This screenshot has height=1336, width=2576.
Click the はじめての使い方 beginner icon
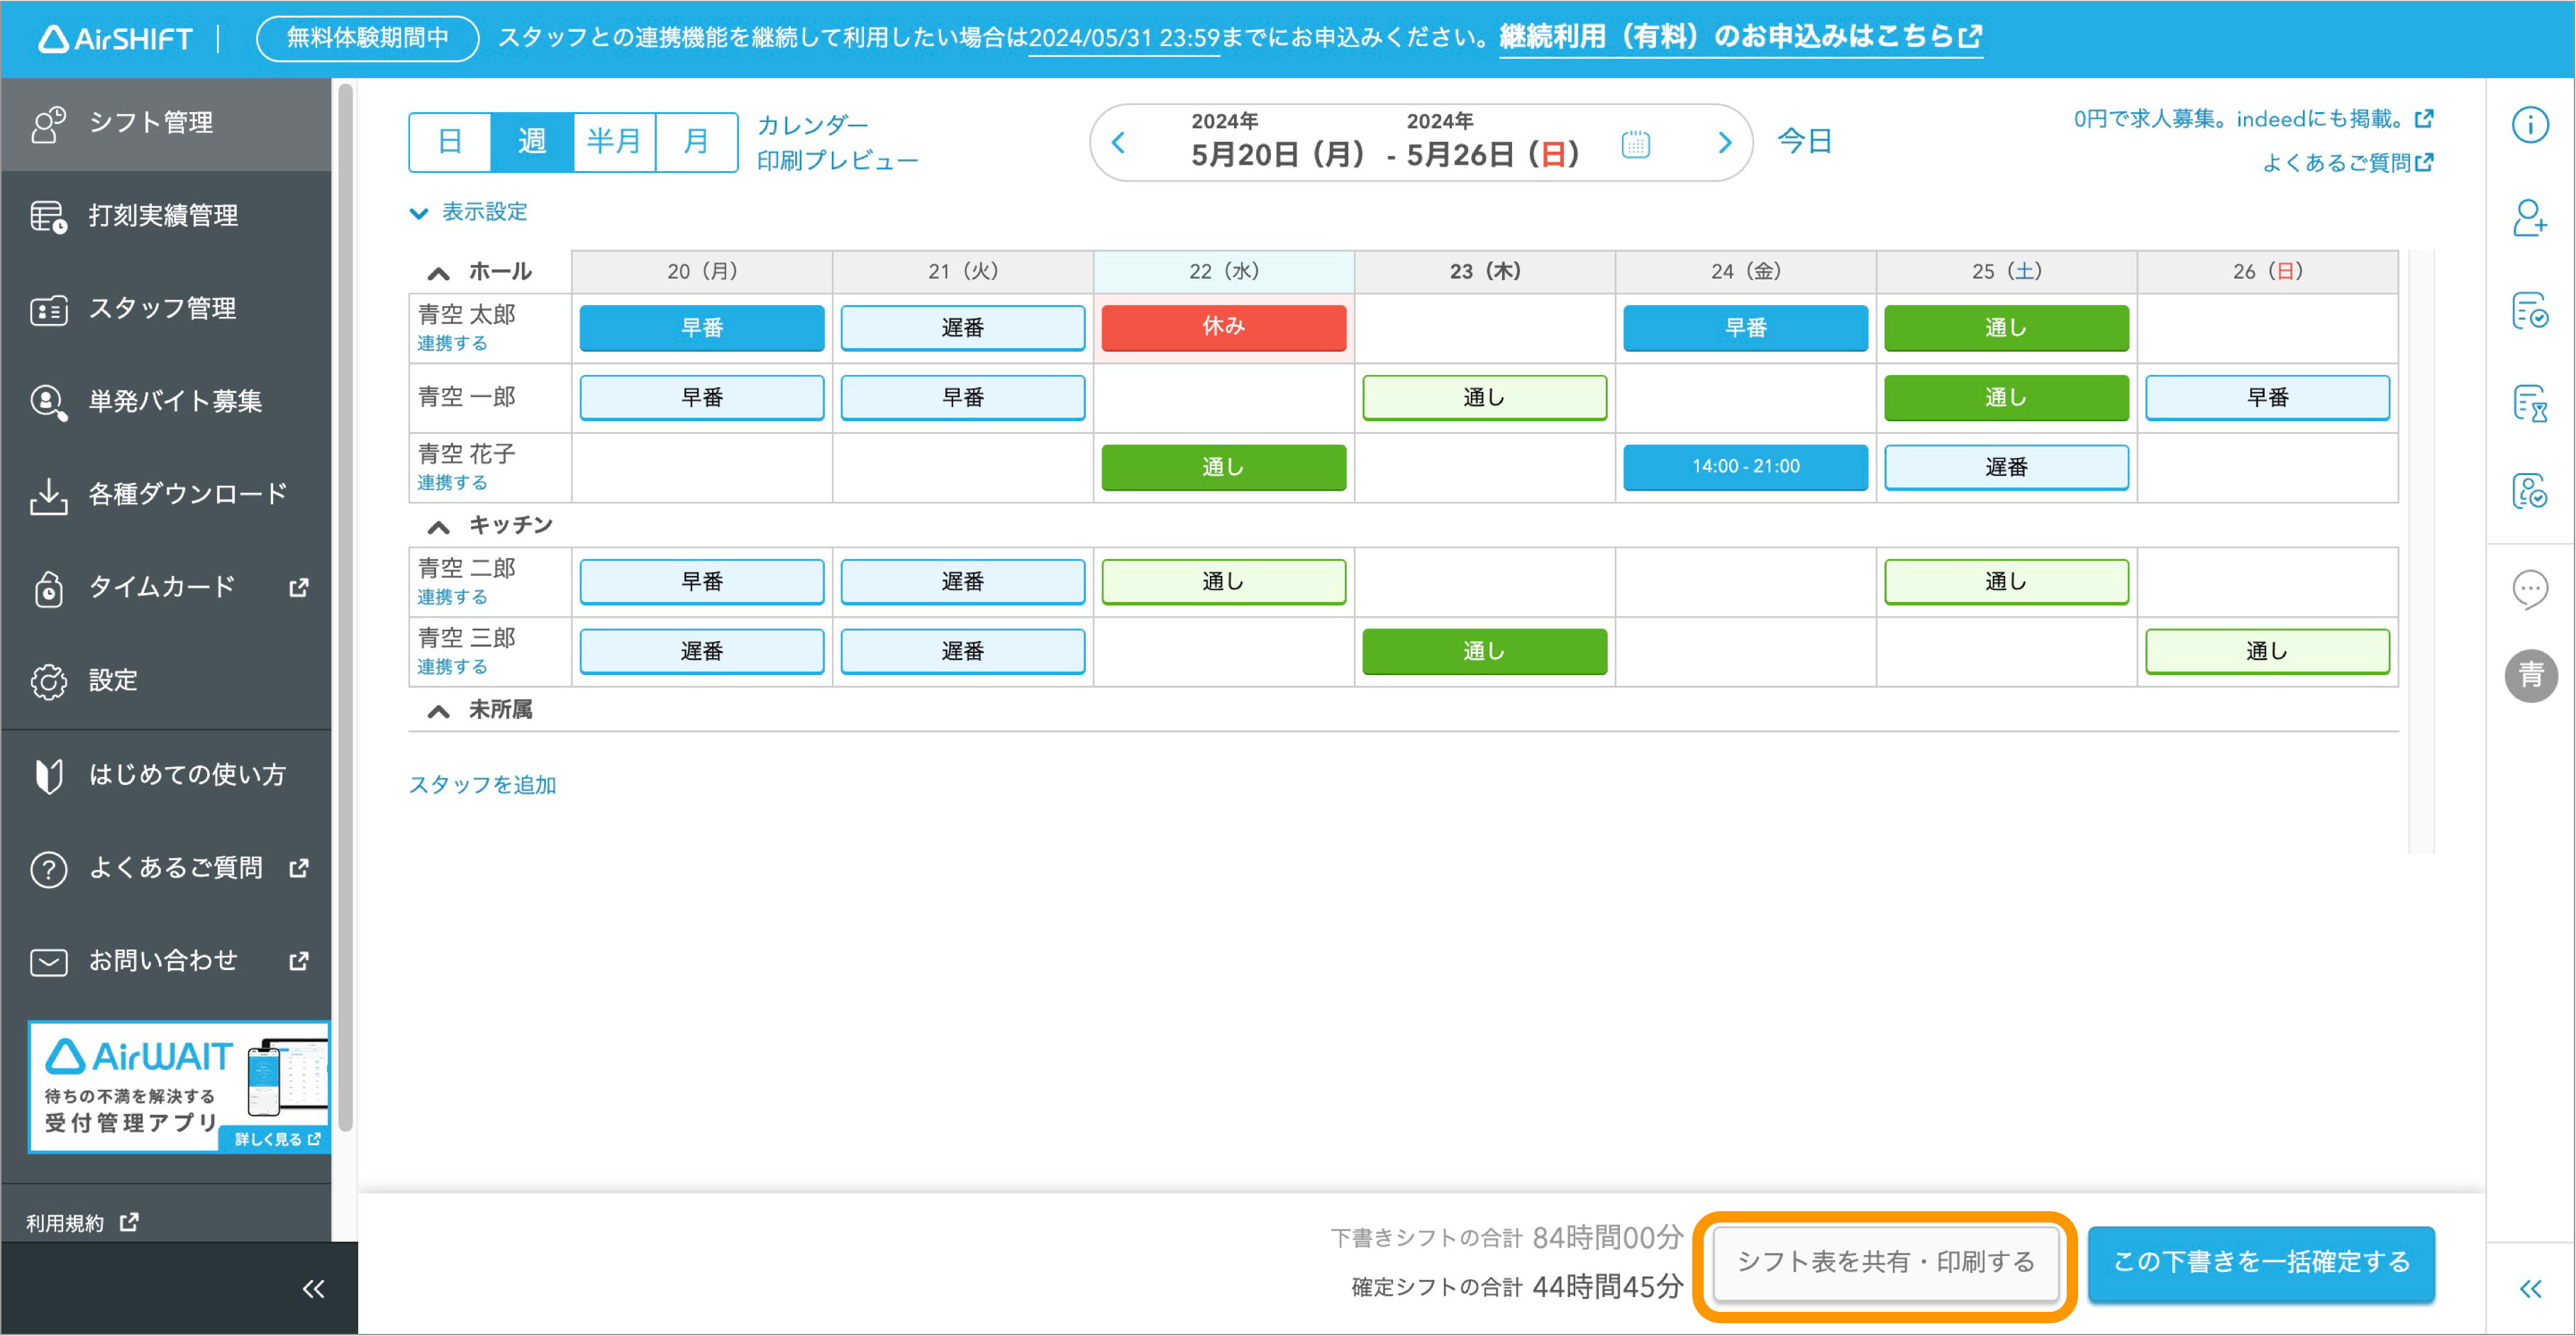coord(48,775)
